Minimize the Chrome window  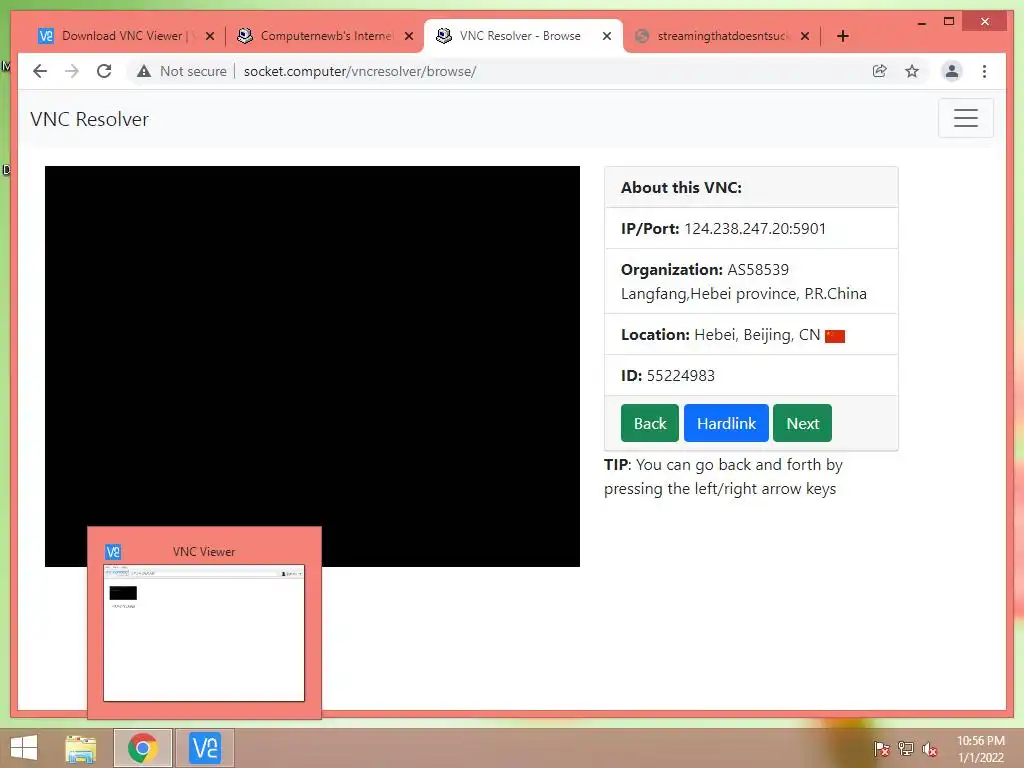tap(921, 22)
